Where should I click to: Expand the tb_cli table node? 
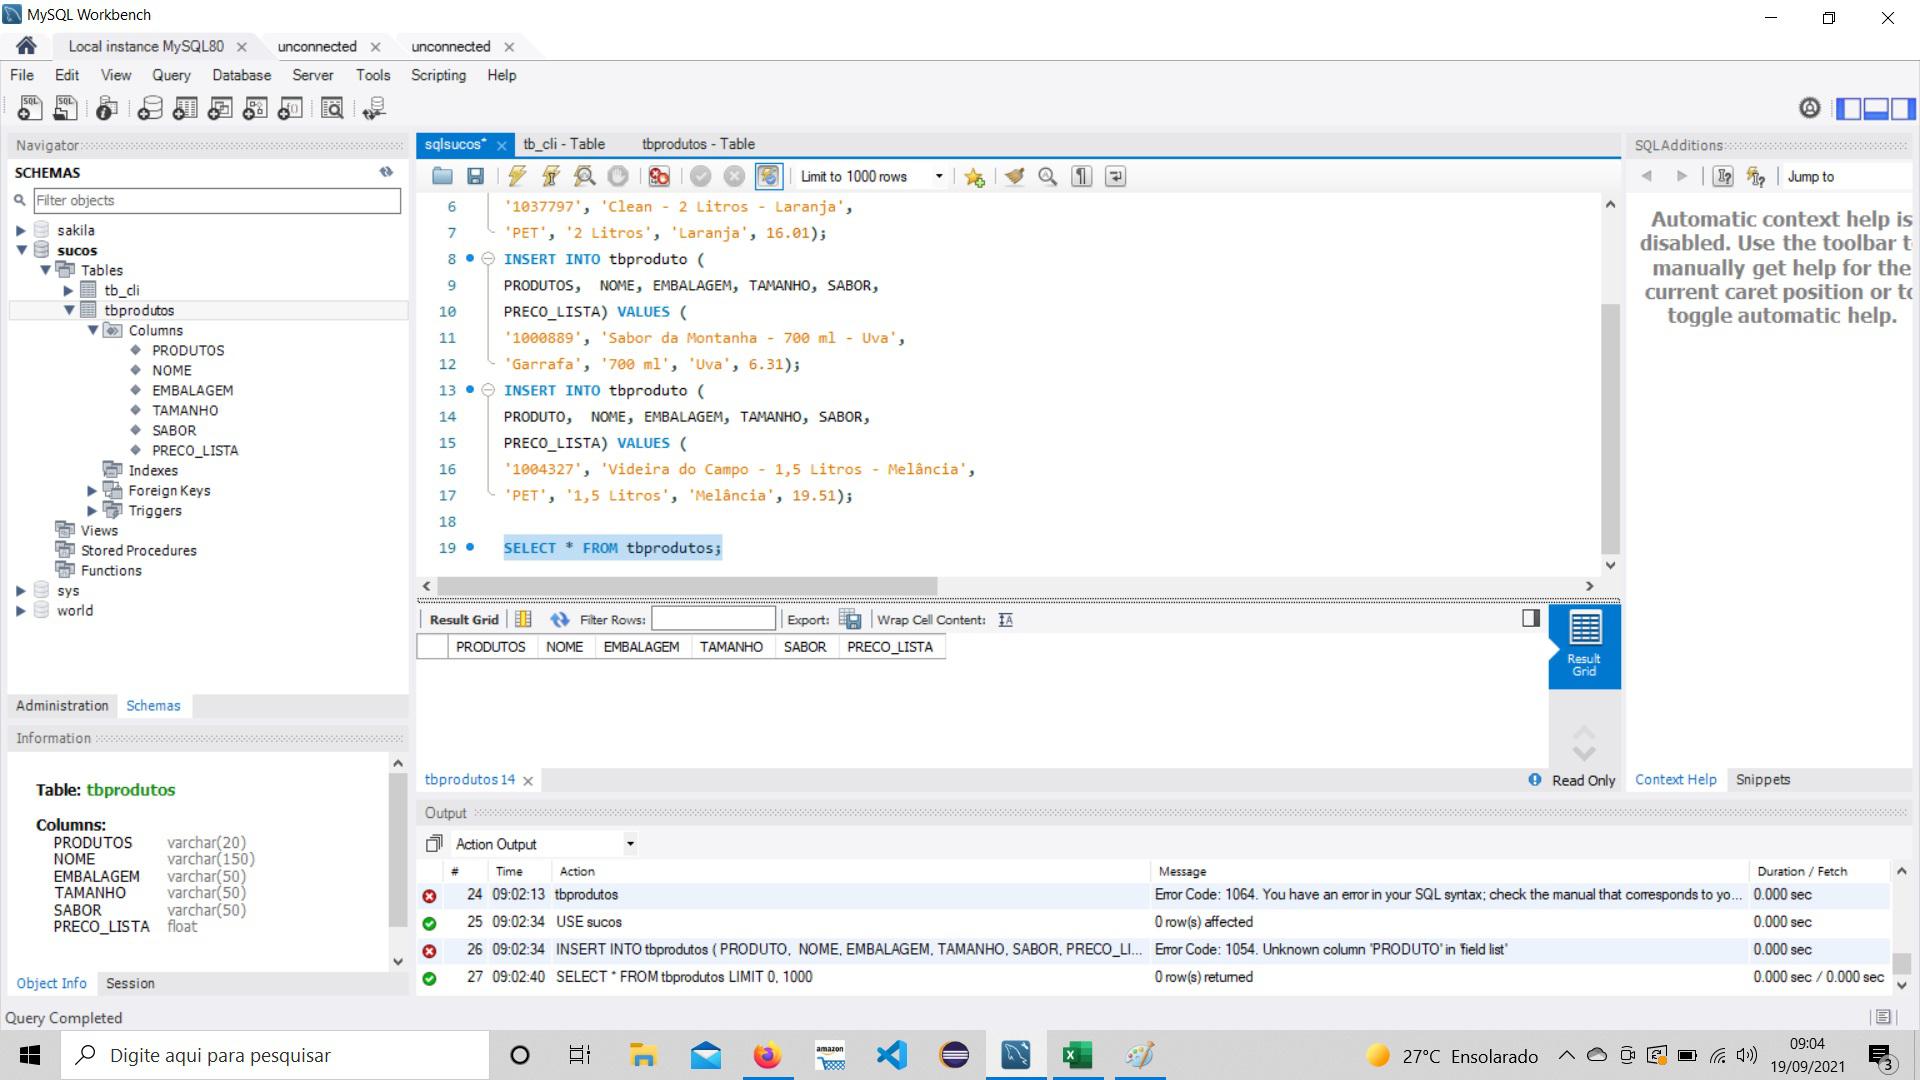pos(69,290)
